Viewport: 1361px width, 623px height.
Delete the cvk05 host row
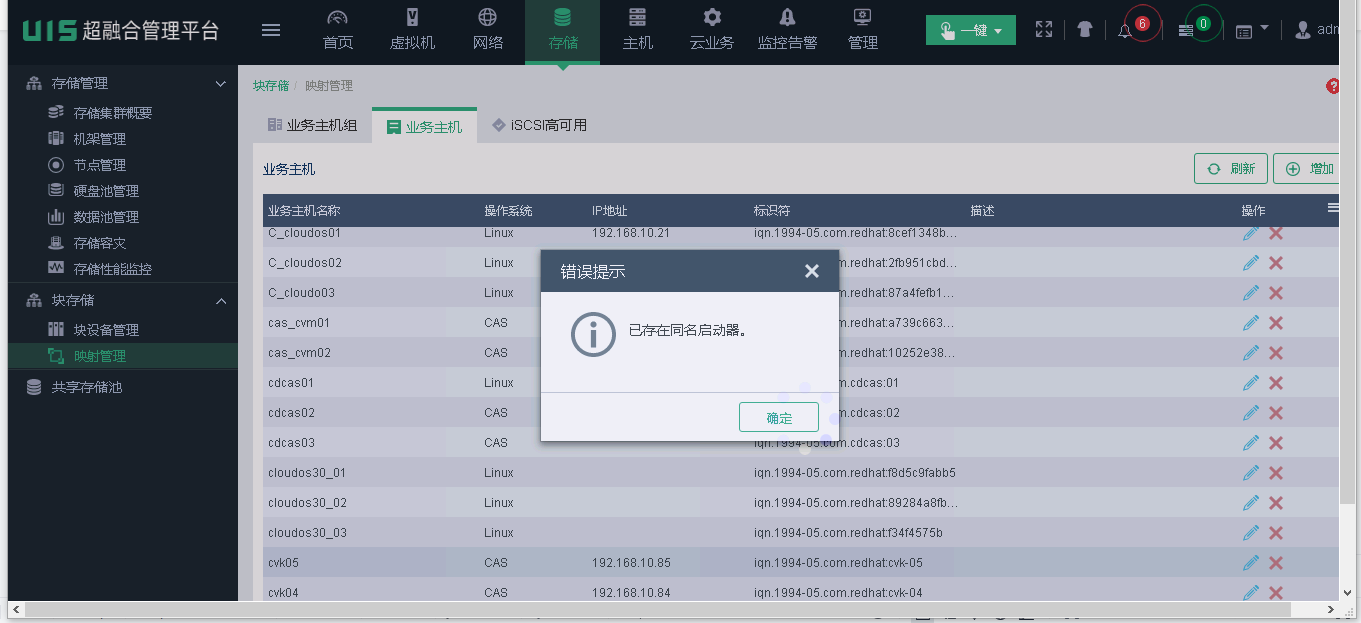tap(1276, 563)
